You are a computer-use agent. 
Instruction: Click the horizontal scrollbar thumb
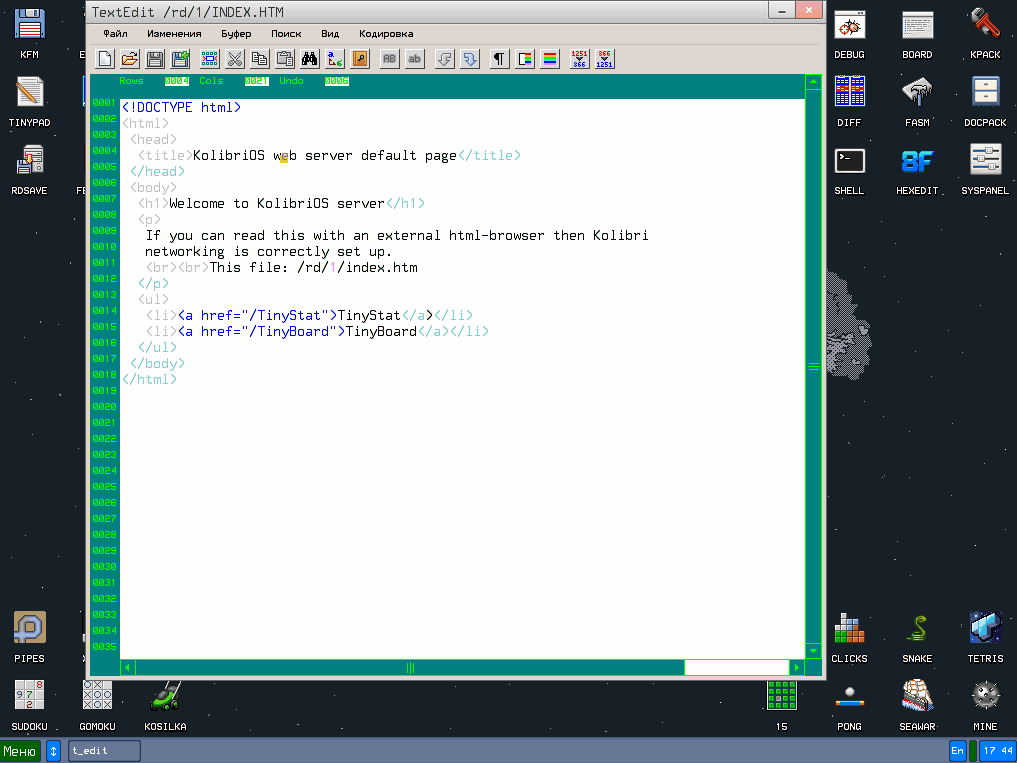coord(410,667)
